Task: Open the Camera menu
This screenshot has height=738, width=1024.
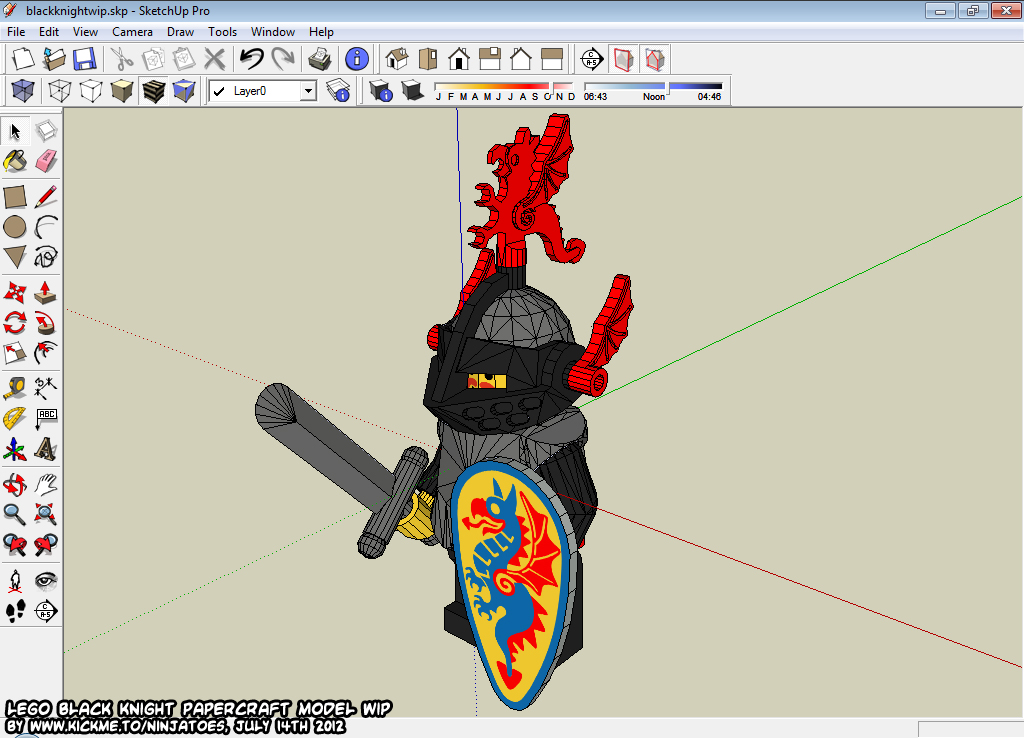Action: (132, 31)
